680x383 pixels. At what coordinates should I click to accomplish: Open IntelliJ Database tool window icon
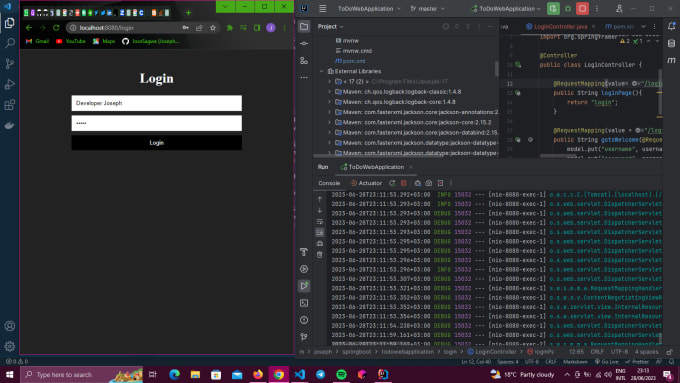[x=671, y=43]
